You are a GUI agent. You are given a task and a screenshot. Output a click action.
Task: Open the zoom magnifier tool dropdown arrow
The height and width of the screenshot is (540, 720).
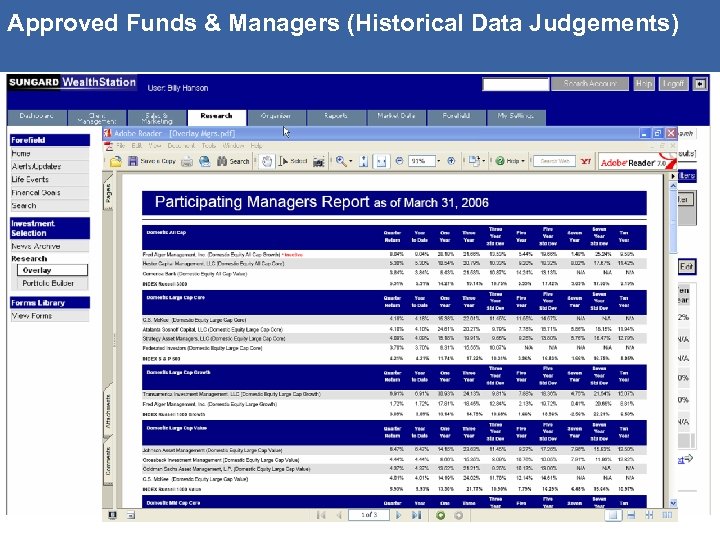pyautogui.click(x=351, y=161)
